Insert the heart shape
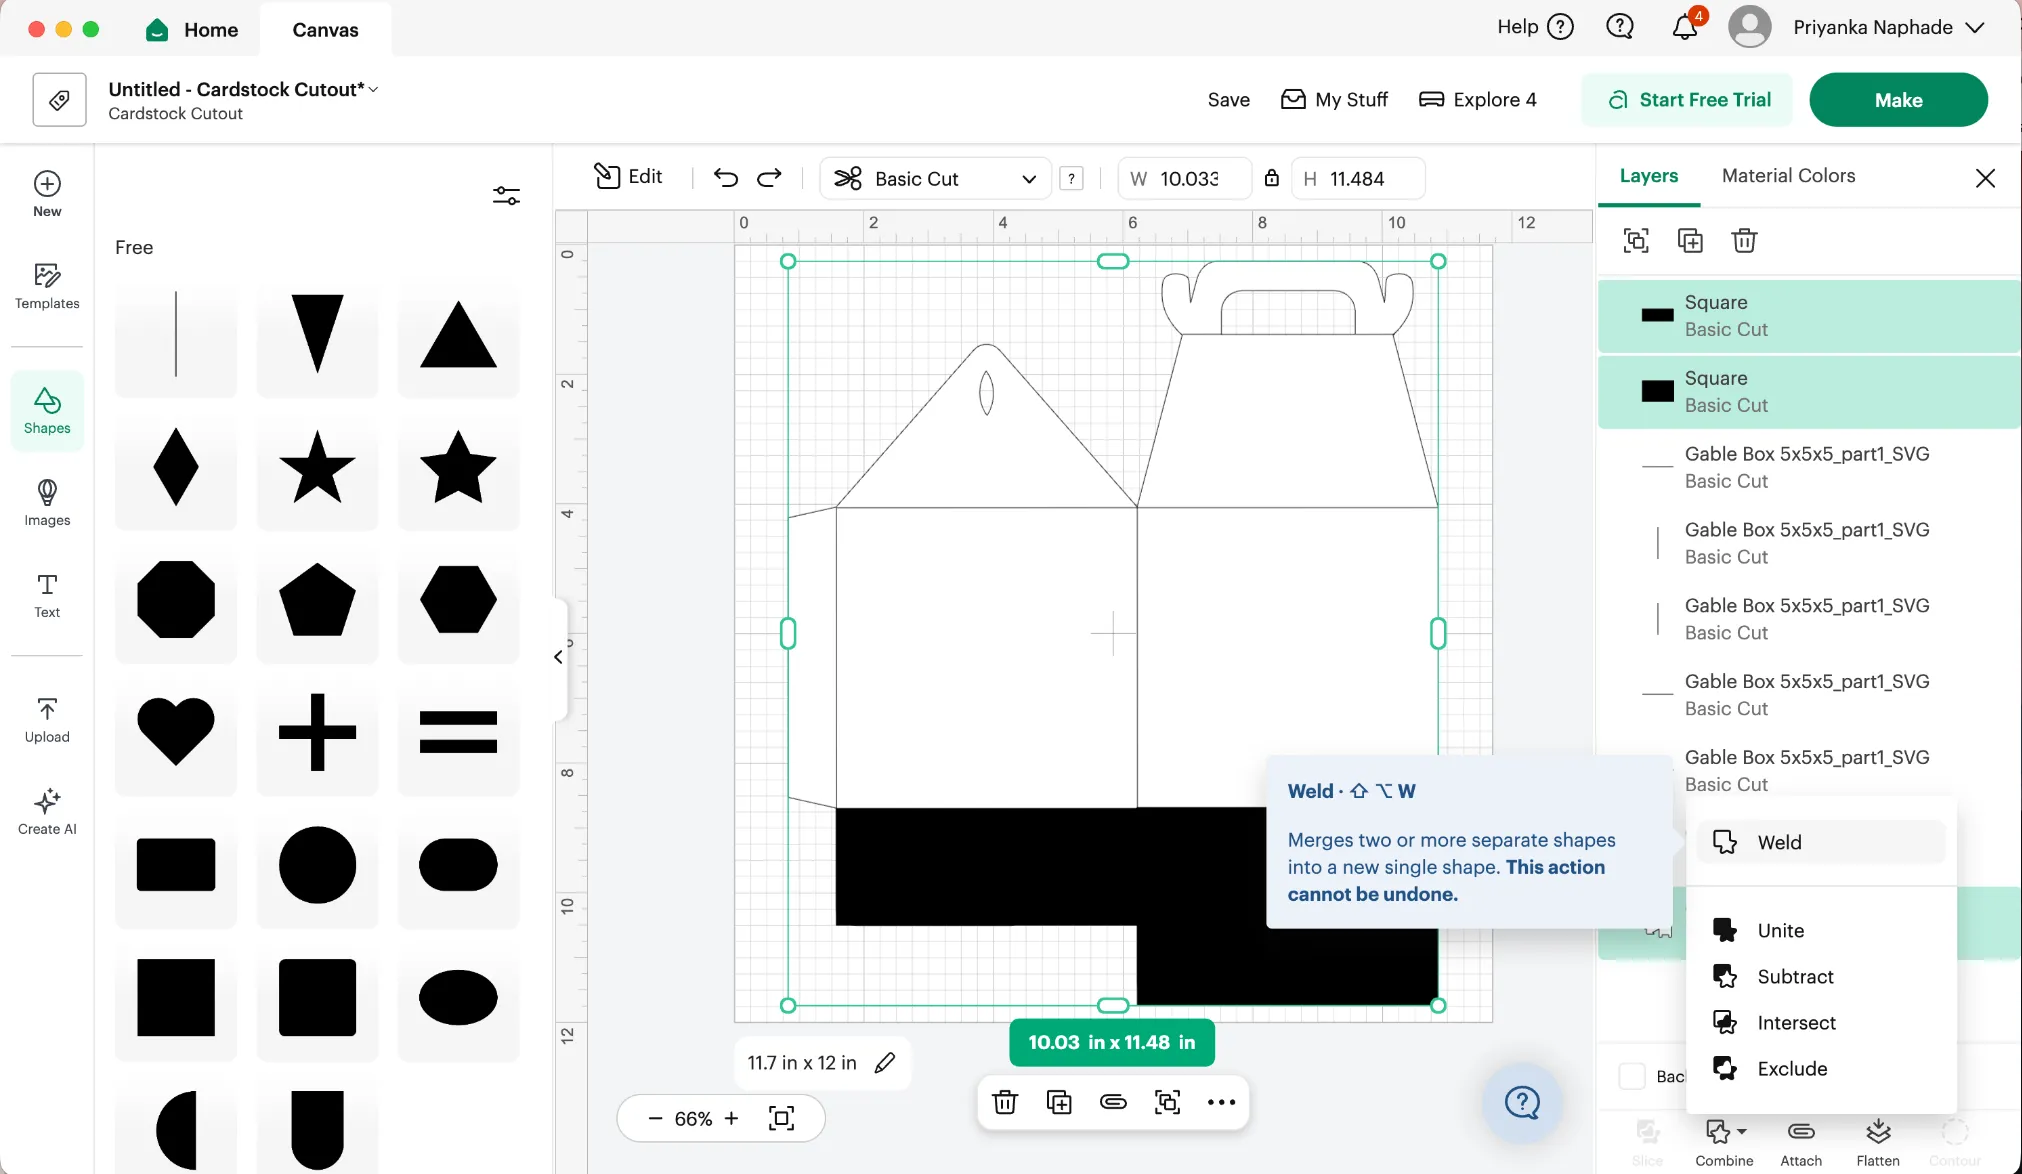This screenshot has width=2022, height=1174. point(176,732)
